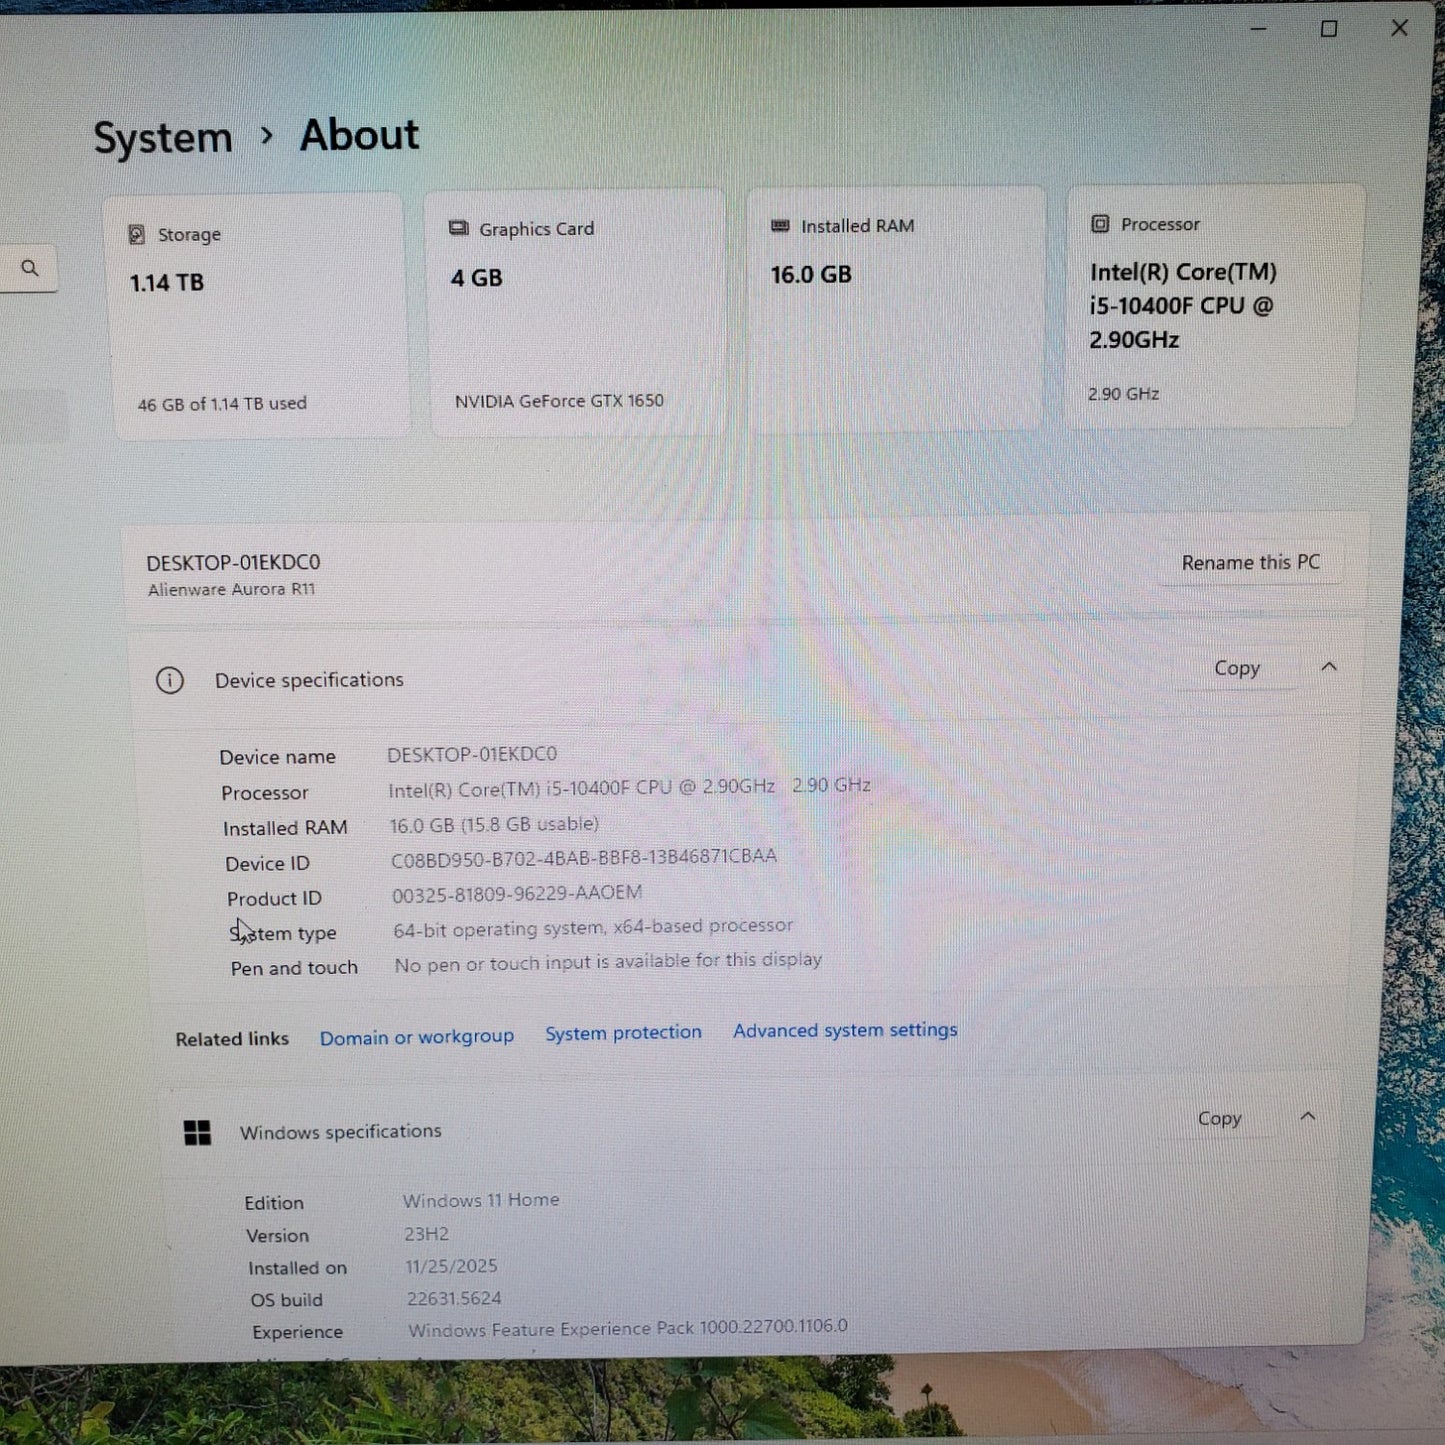Screen dimensions: 1445x1445
Task: Copy the Windows specifications
Action: coord(1219,1118)
